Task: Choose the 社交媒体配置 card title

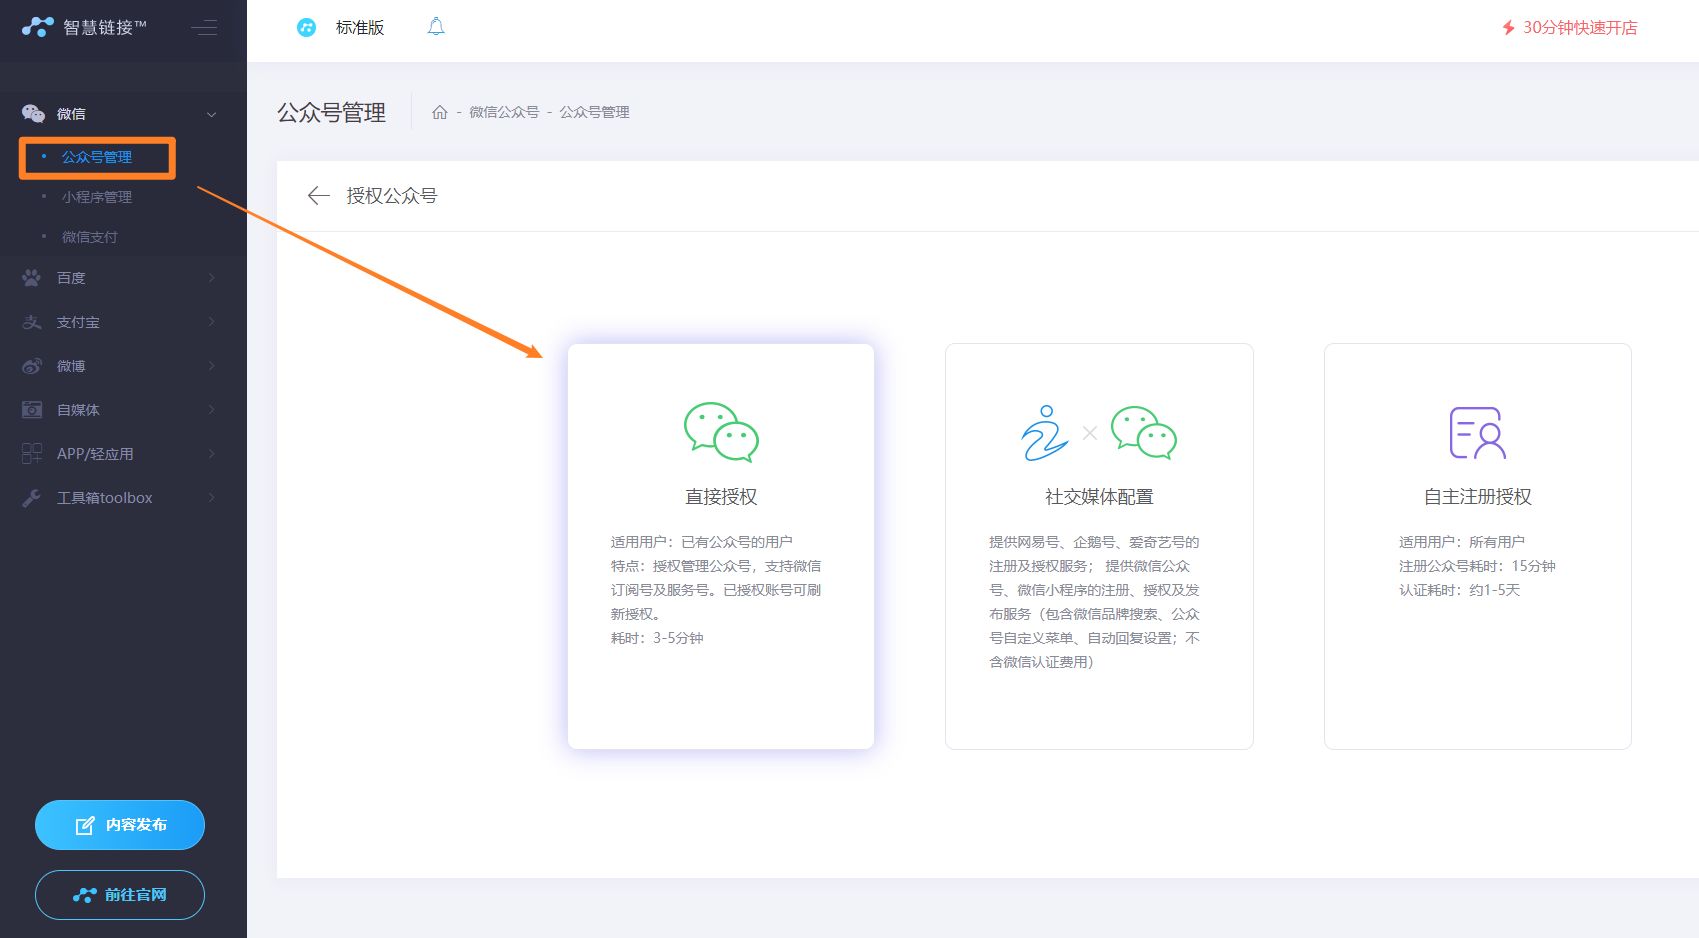Action: pyautogui.click(x=1099, y=497)
